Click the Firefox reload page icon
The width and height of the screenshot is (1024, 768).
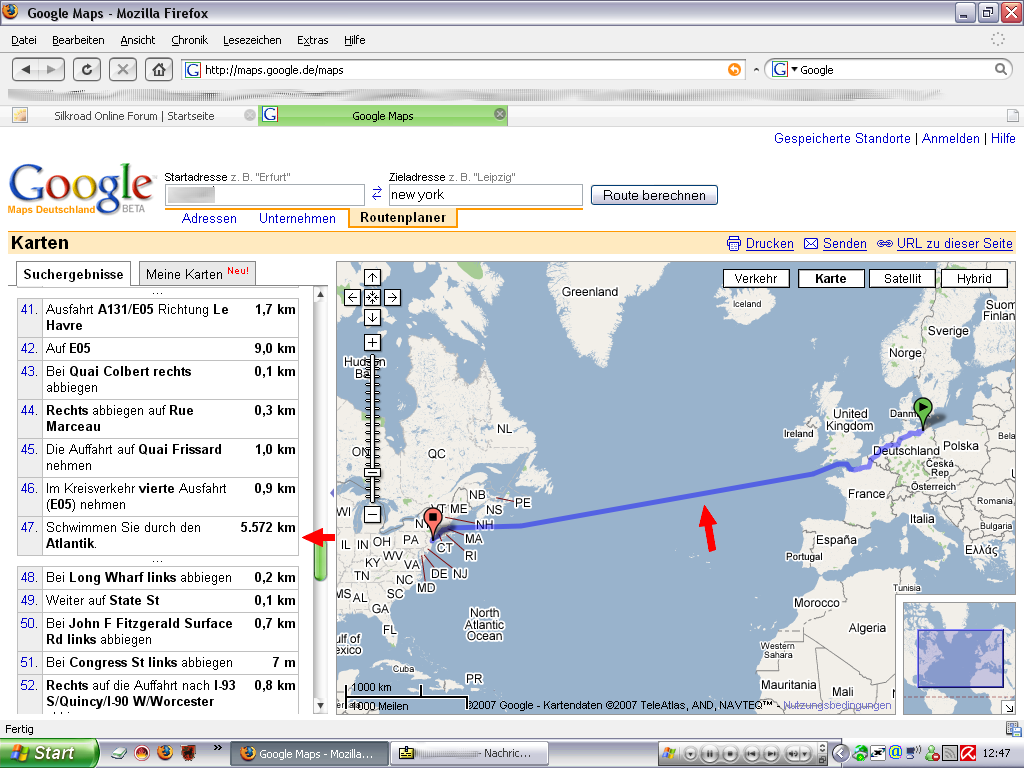point(87,69)
